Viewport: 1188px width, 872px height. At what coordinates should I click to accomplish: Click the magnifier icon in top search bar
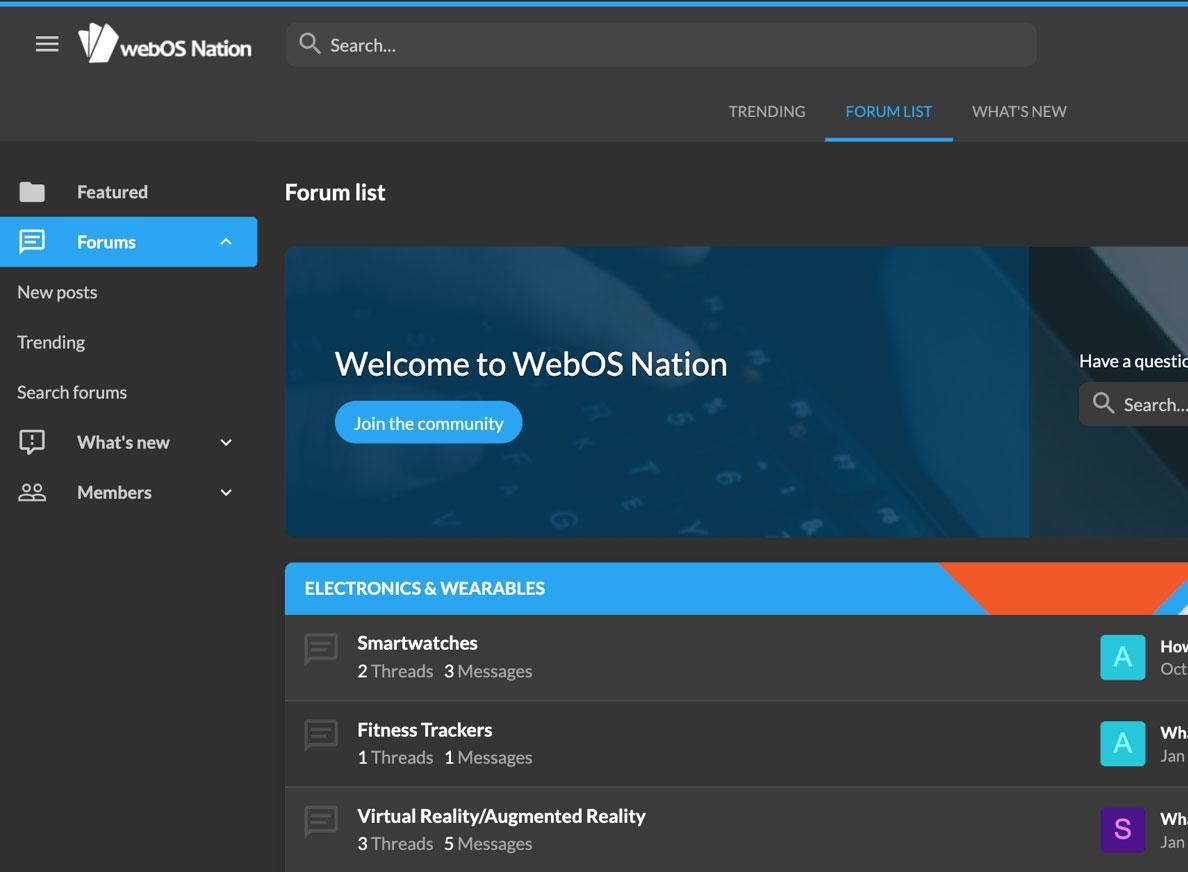(x=310, y=44)
